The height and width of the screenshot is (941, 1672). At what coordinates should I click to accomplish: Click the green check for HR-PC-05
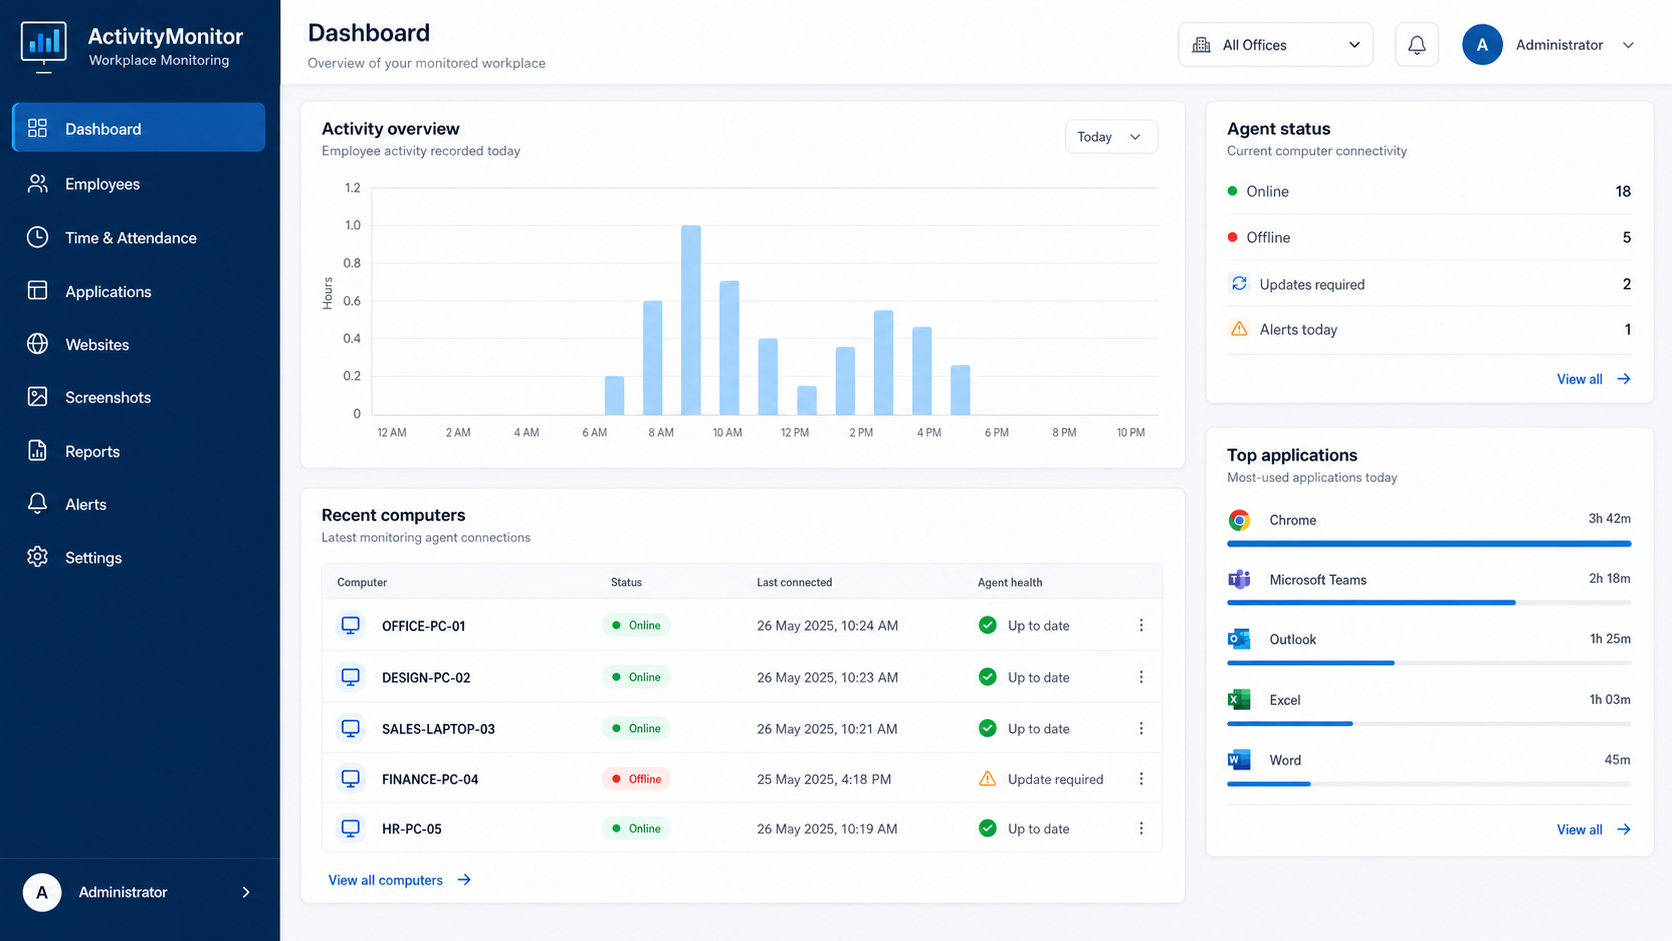(x=987, y=828)
